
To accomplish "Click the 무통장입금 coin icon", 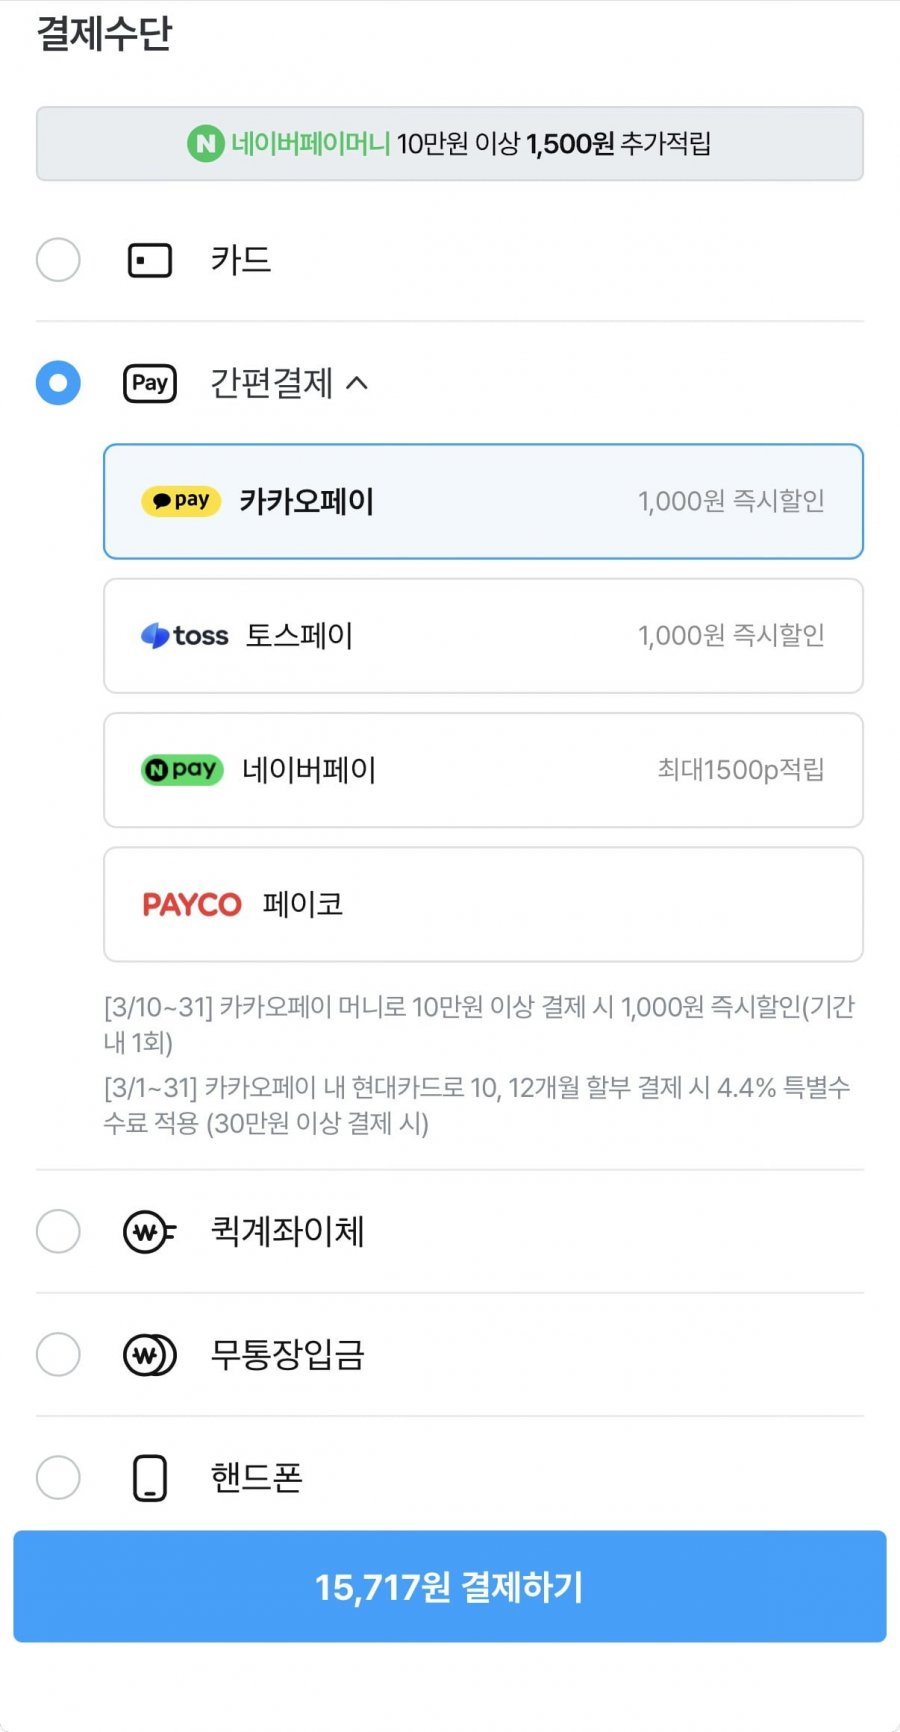I will tap(149, 1355).
